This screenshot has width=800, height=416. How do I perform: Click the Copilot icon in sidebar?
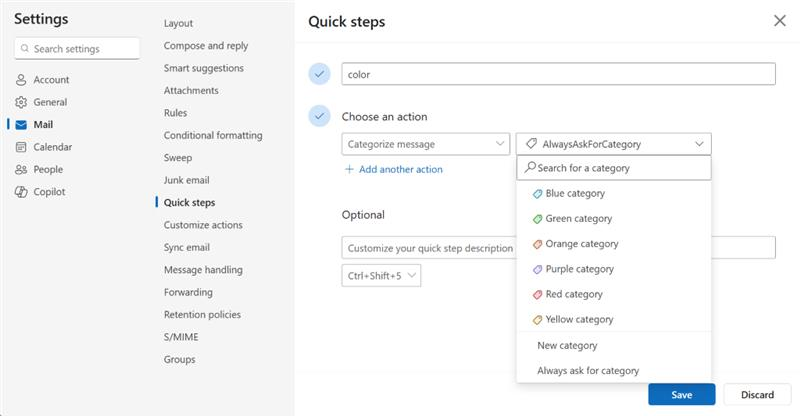[x=21, y=192]
